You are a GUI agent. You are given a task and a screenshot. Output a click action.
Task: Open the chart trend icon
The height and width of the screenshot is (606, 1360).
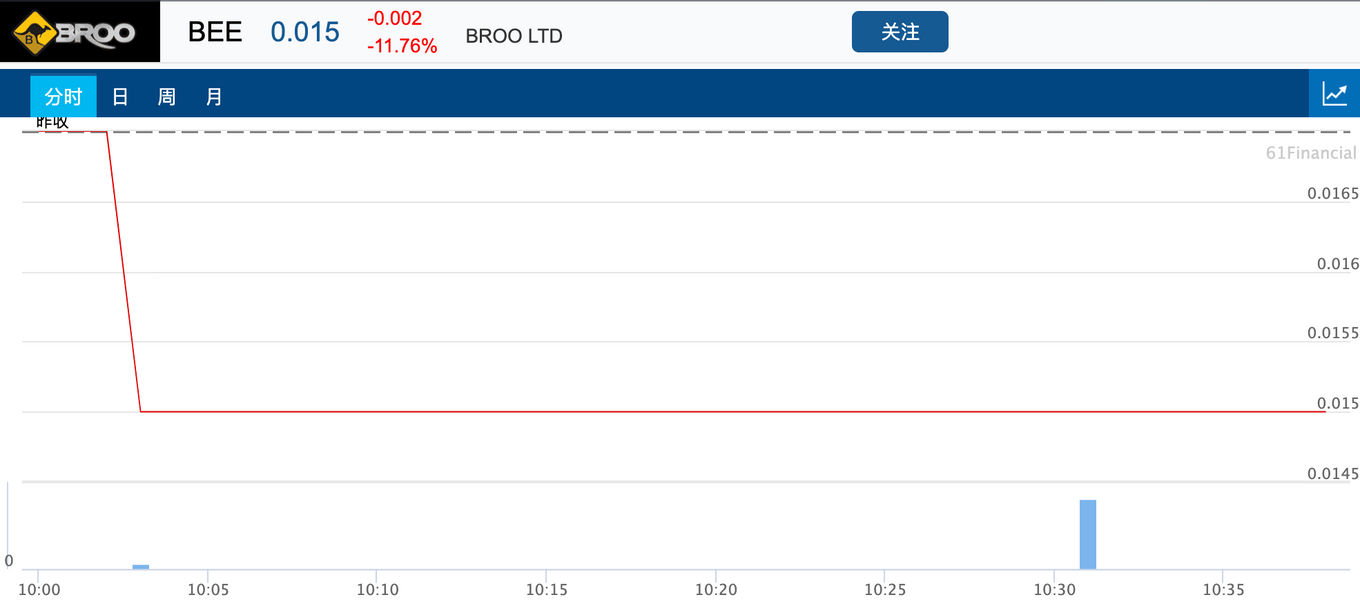tap(1335, 94)
